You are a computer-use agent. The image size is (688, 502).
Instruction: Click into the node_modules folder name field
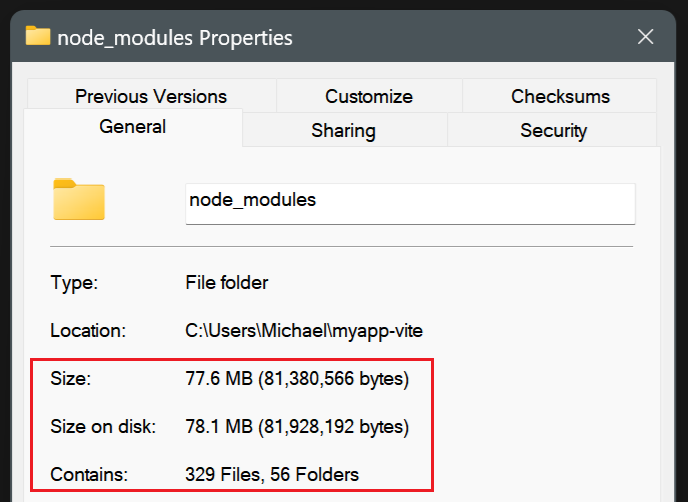[410, 204]
